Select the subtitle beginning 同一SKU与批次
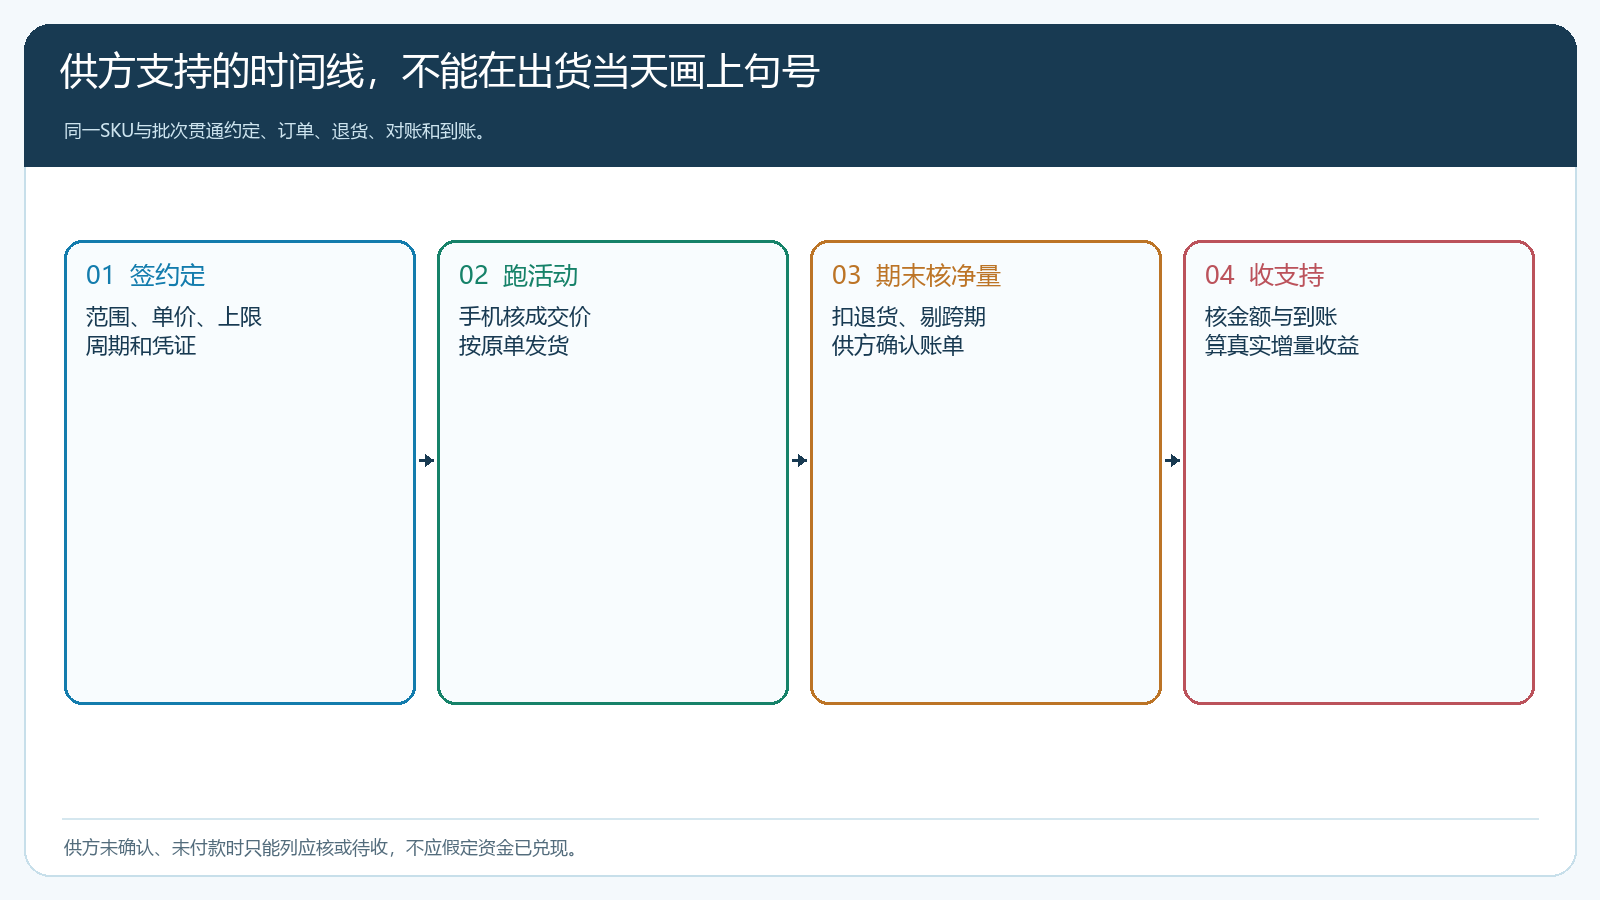 [278, 131]
